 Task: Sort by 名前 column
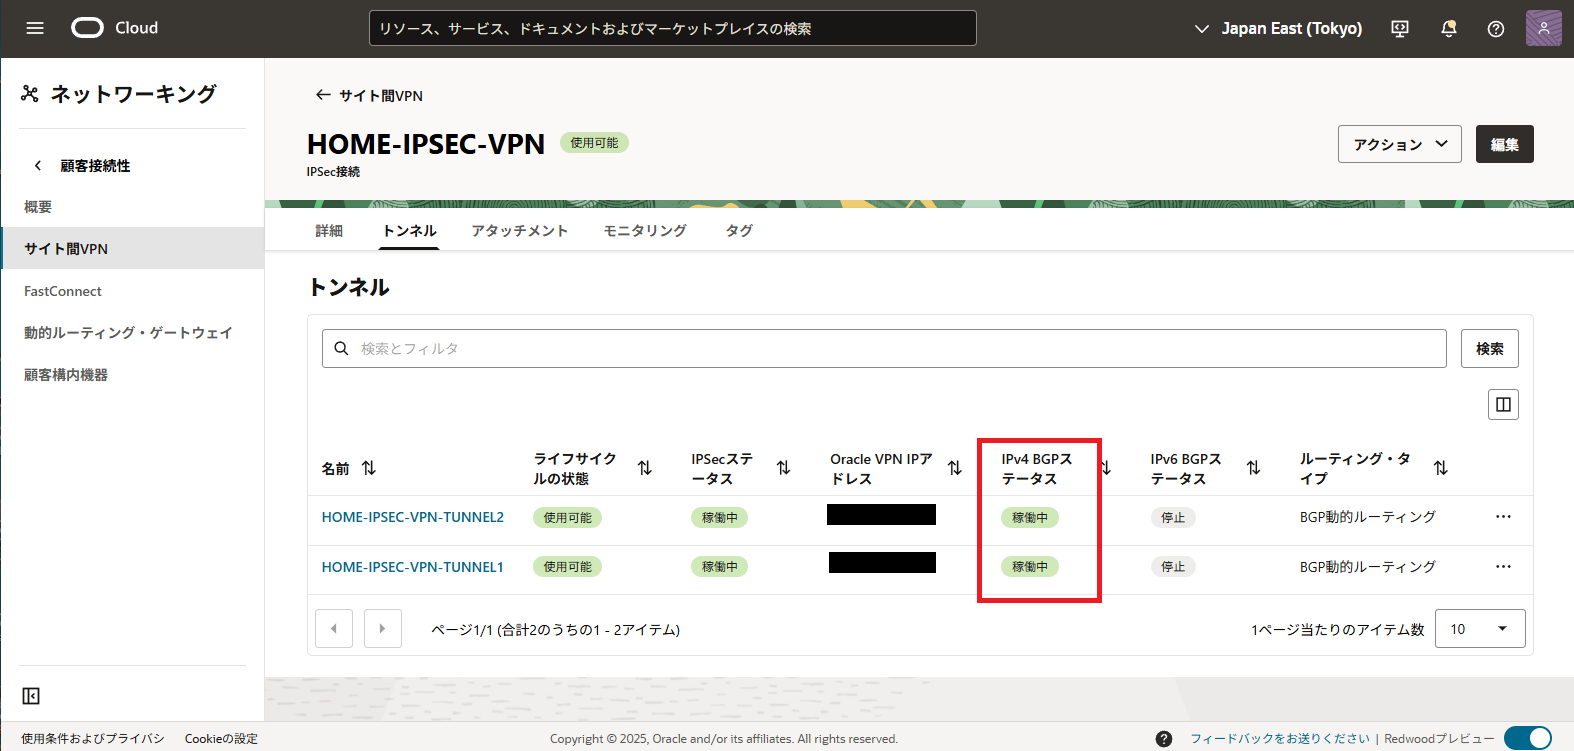pos(369,468)
